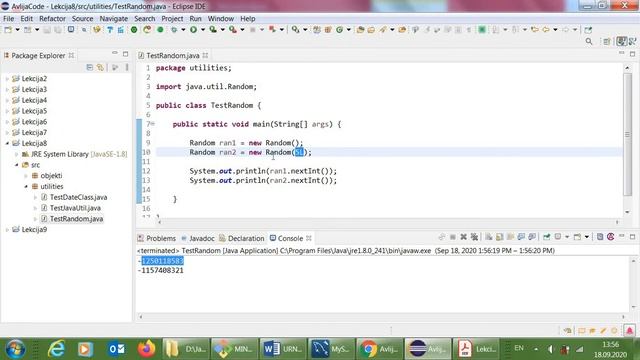Image resolution: width=640 pixels, height=360 pixels.
Task: Click the Run green play button
Action: tap(193, 30)
